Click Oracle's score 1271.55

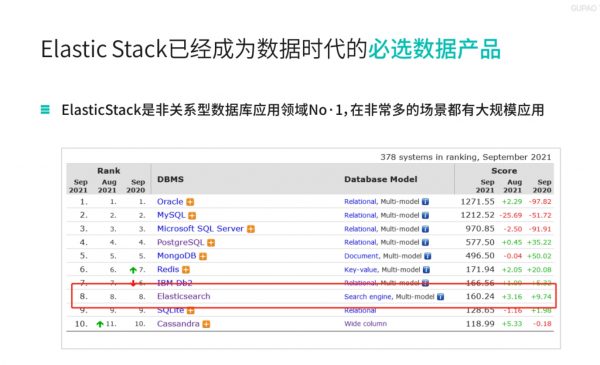[478, 202]
